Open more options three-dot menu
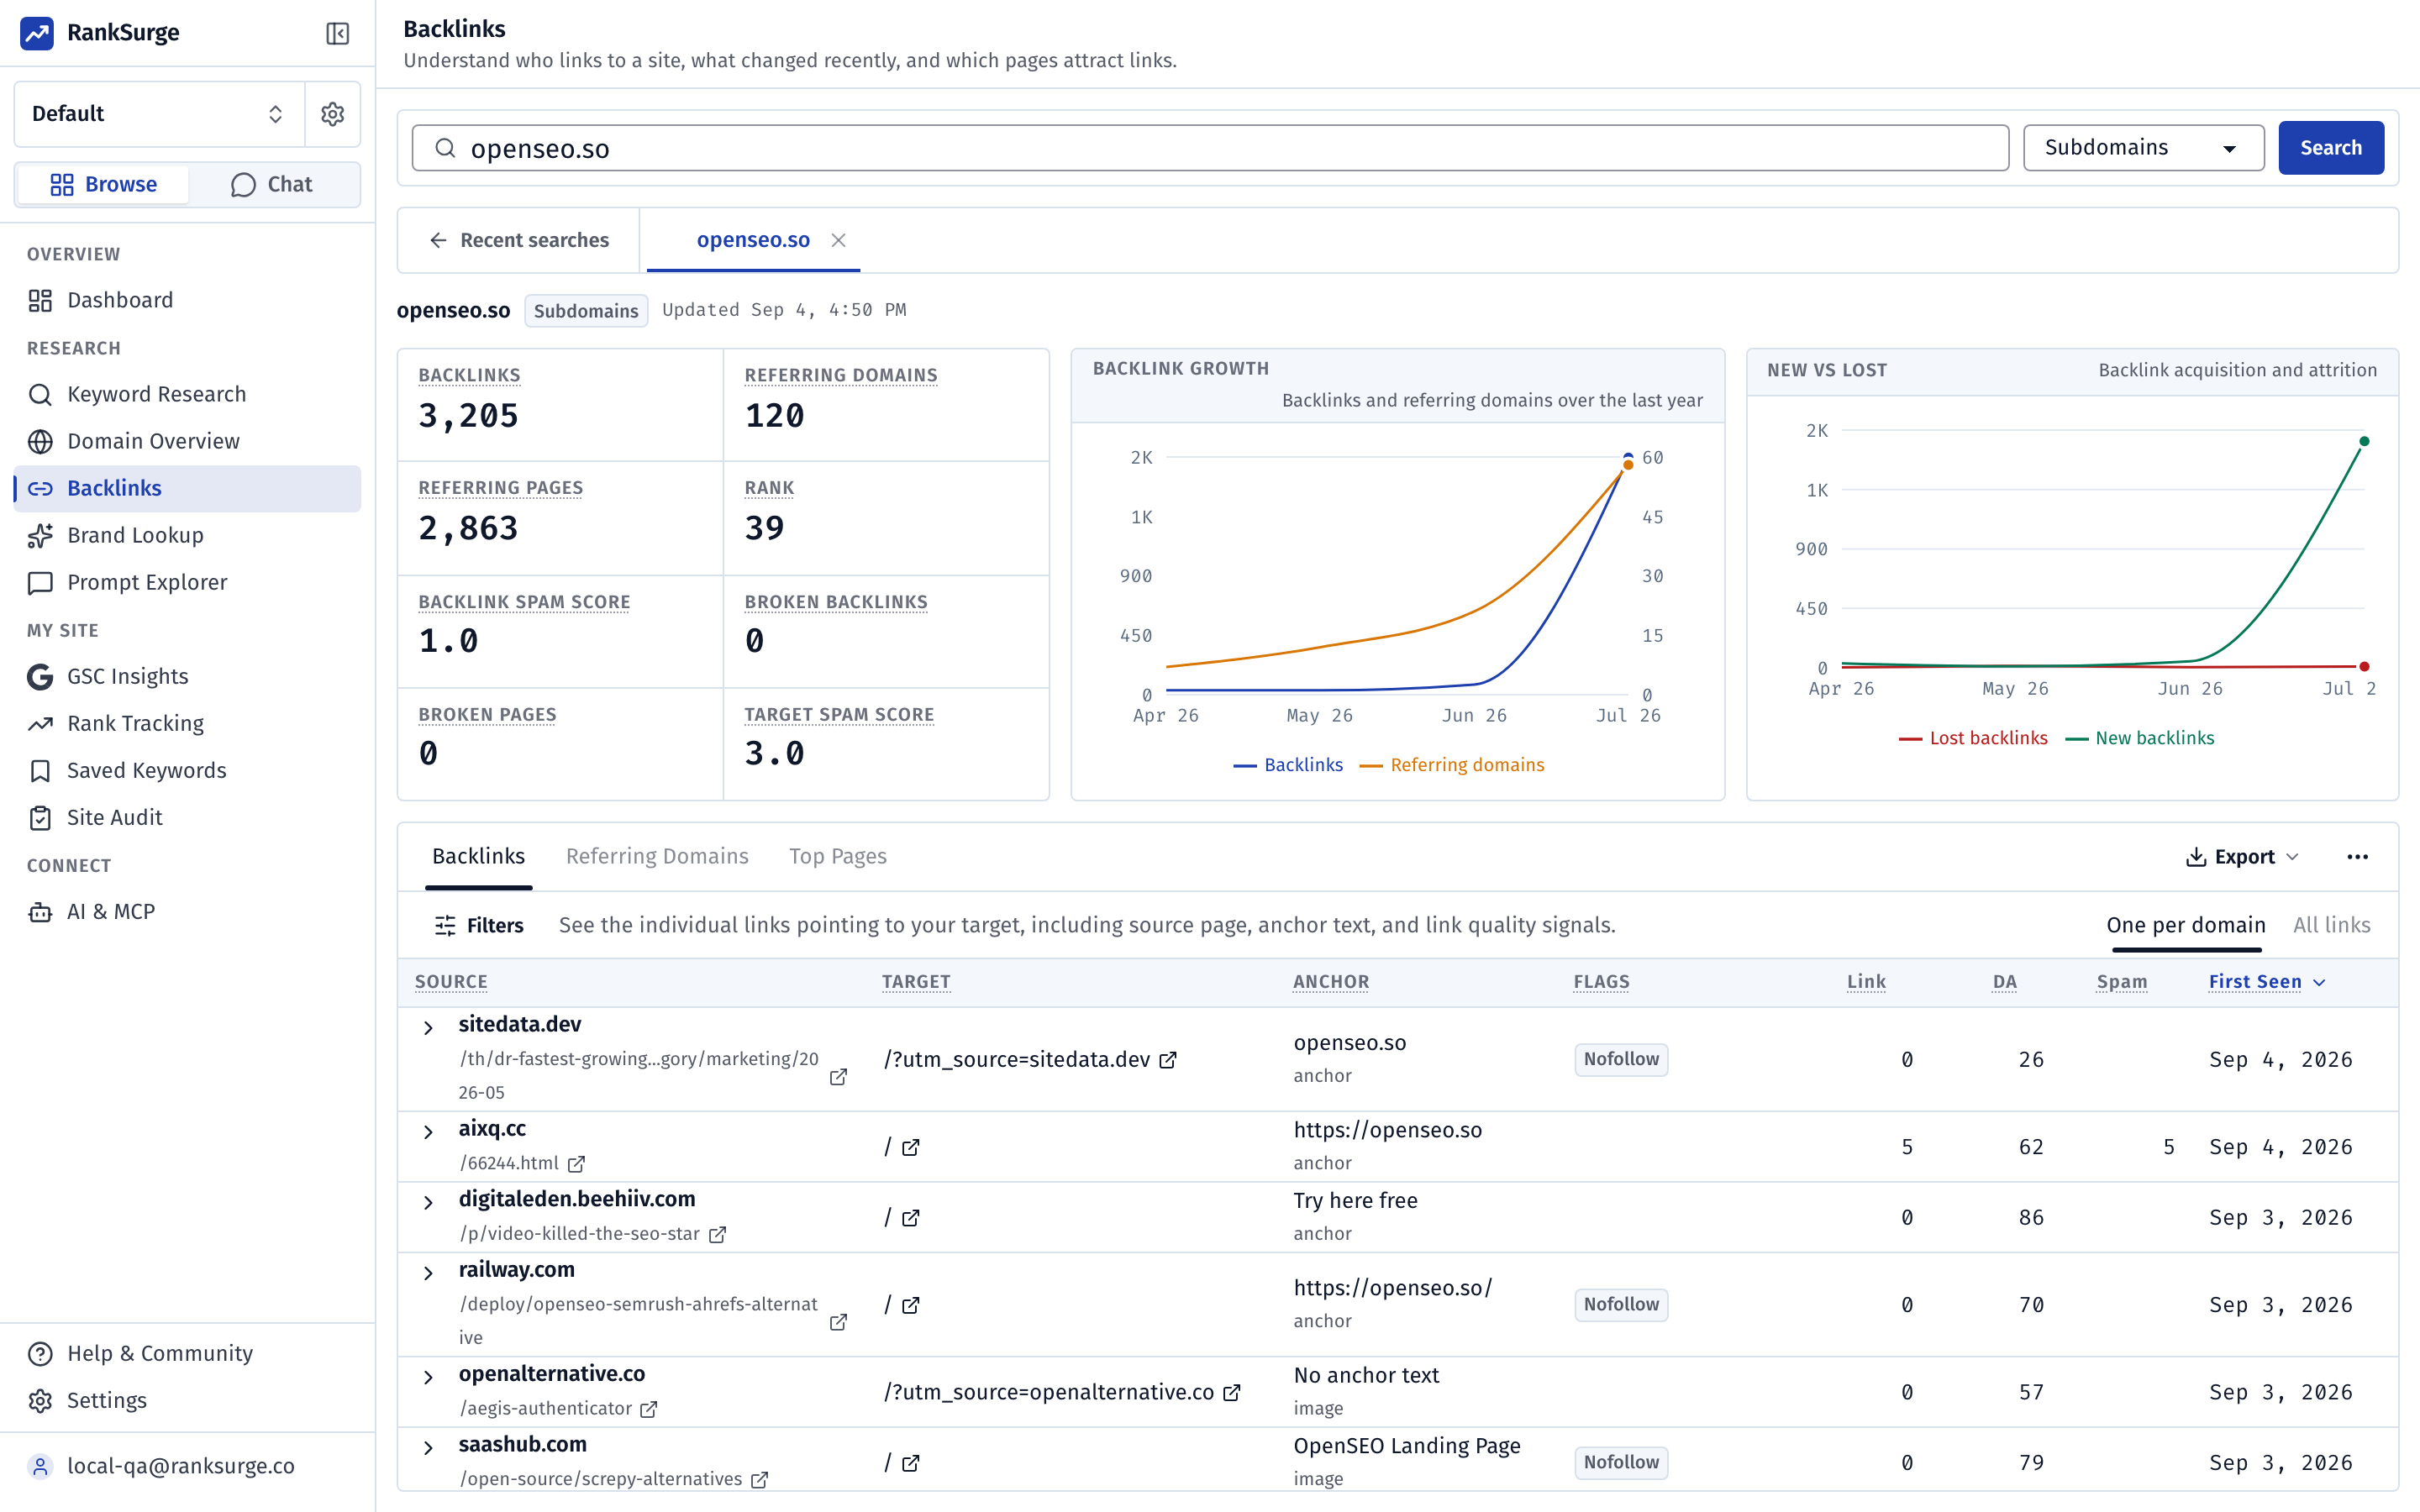 (2357, 857)
